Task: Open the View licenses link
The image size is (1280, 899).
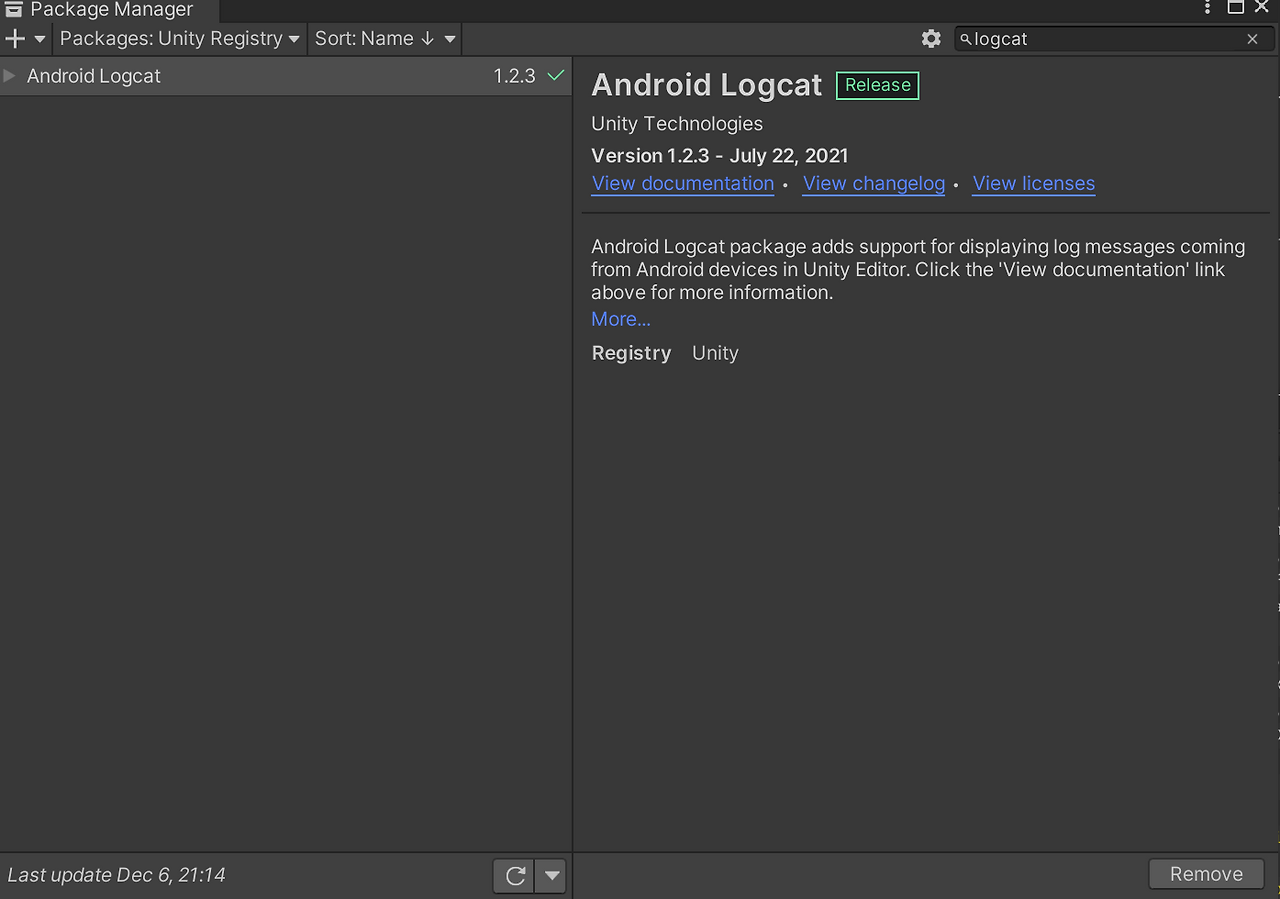Action: (1034, 184)
